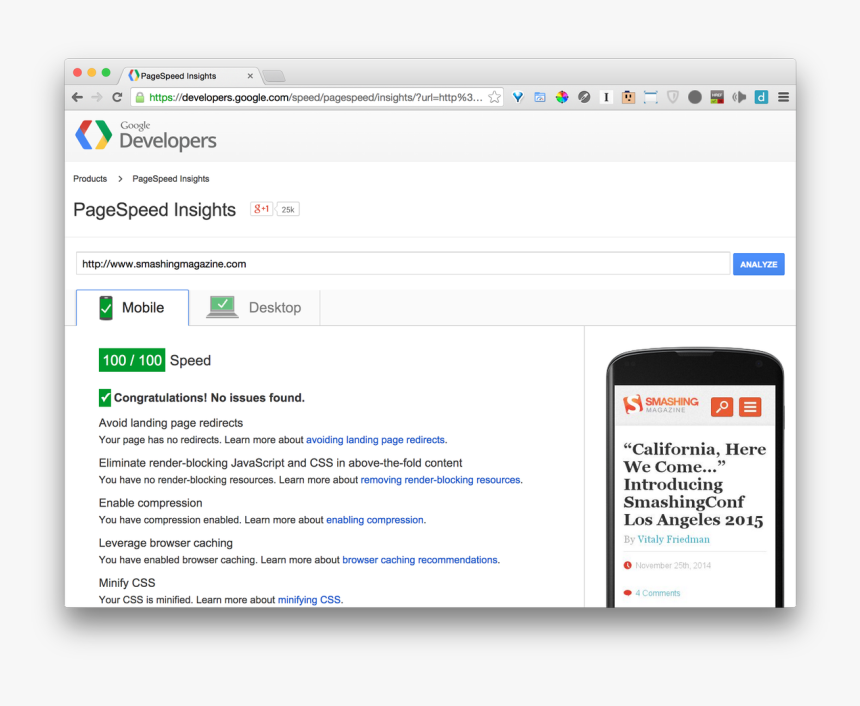Image resolution: width=860 pixels, height=706 pixels.
Task: Close the PageSpeed Insights browser tab
Action: (250, 76)
